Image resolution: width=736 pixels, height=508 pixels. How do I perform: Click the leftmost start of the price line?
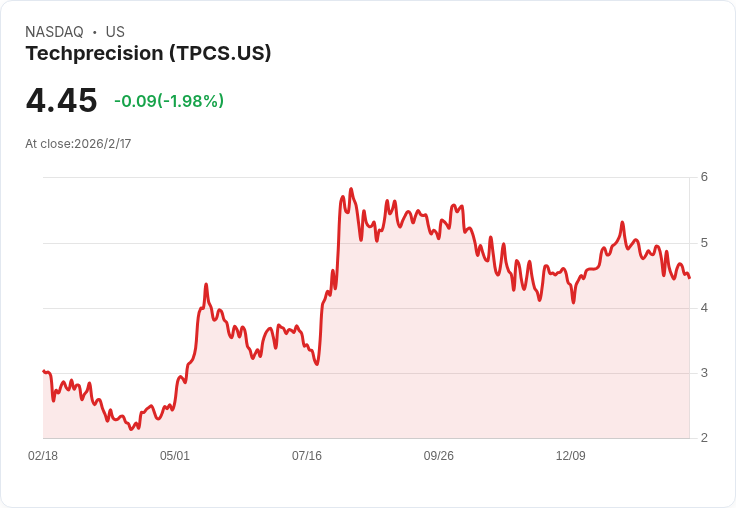point(43,371)
